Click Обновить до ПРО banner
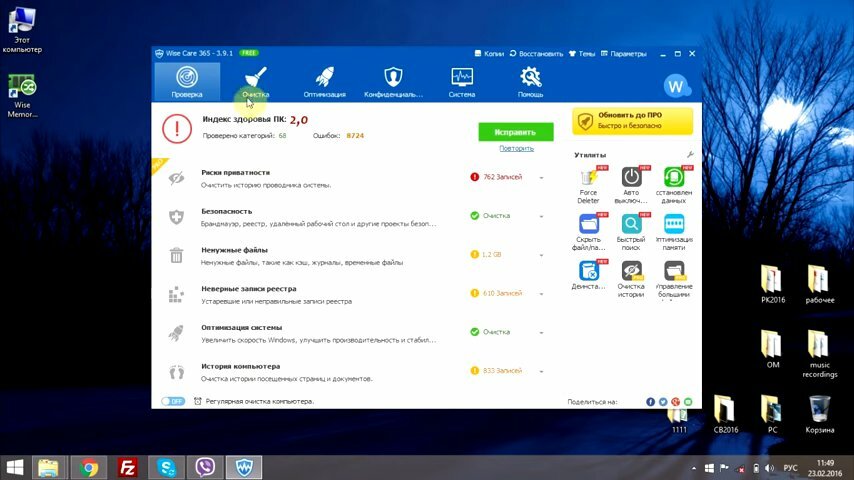The height and width of the screenshot is (480, 854). tap(632, 120)
